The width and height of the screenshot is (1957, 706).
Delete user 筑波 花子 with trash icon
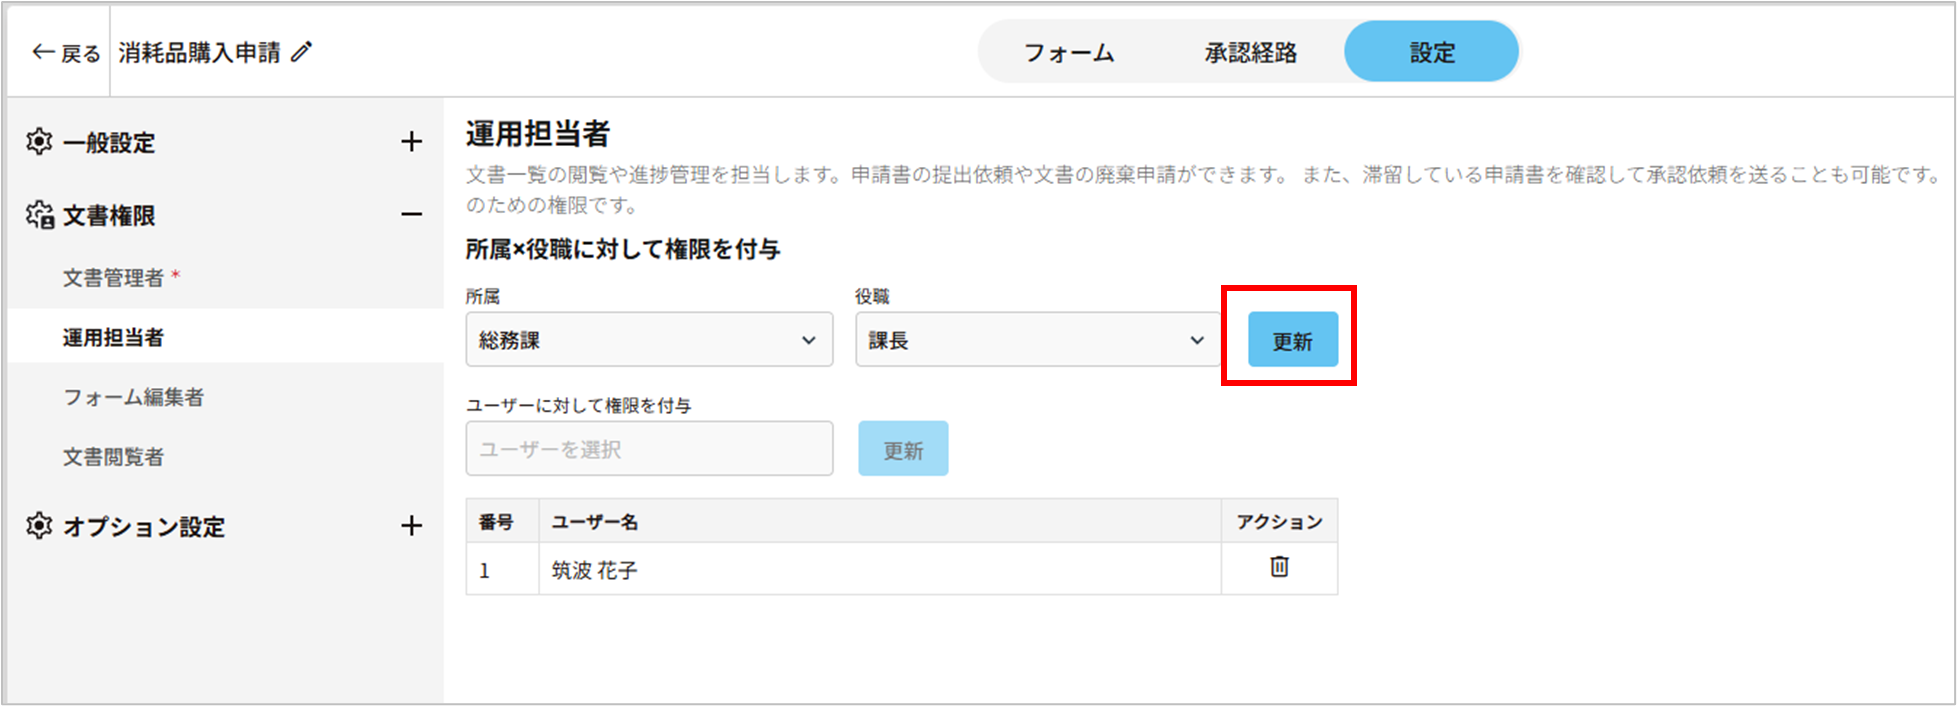[x=1279, y=567]
